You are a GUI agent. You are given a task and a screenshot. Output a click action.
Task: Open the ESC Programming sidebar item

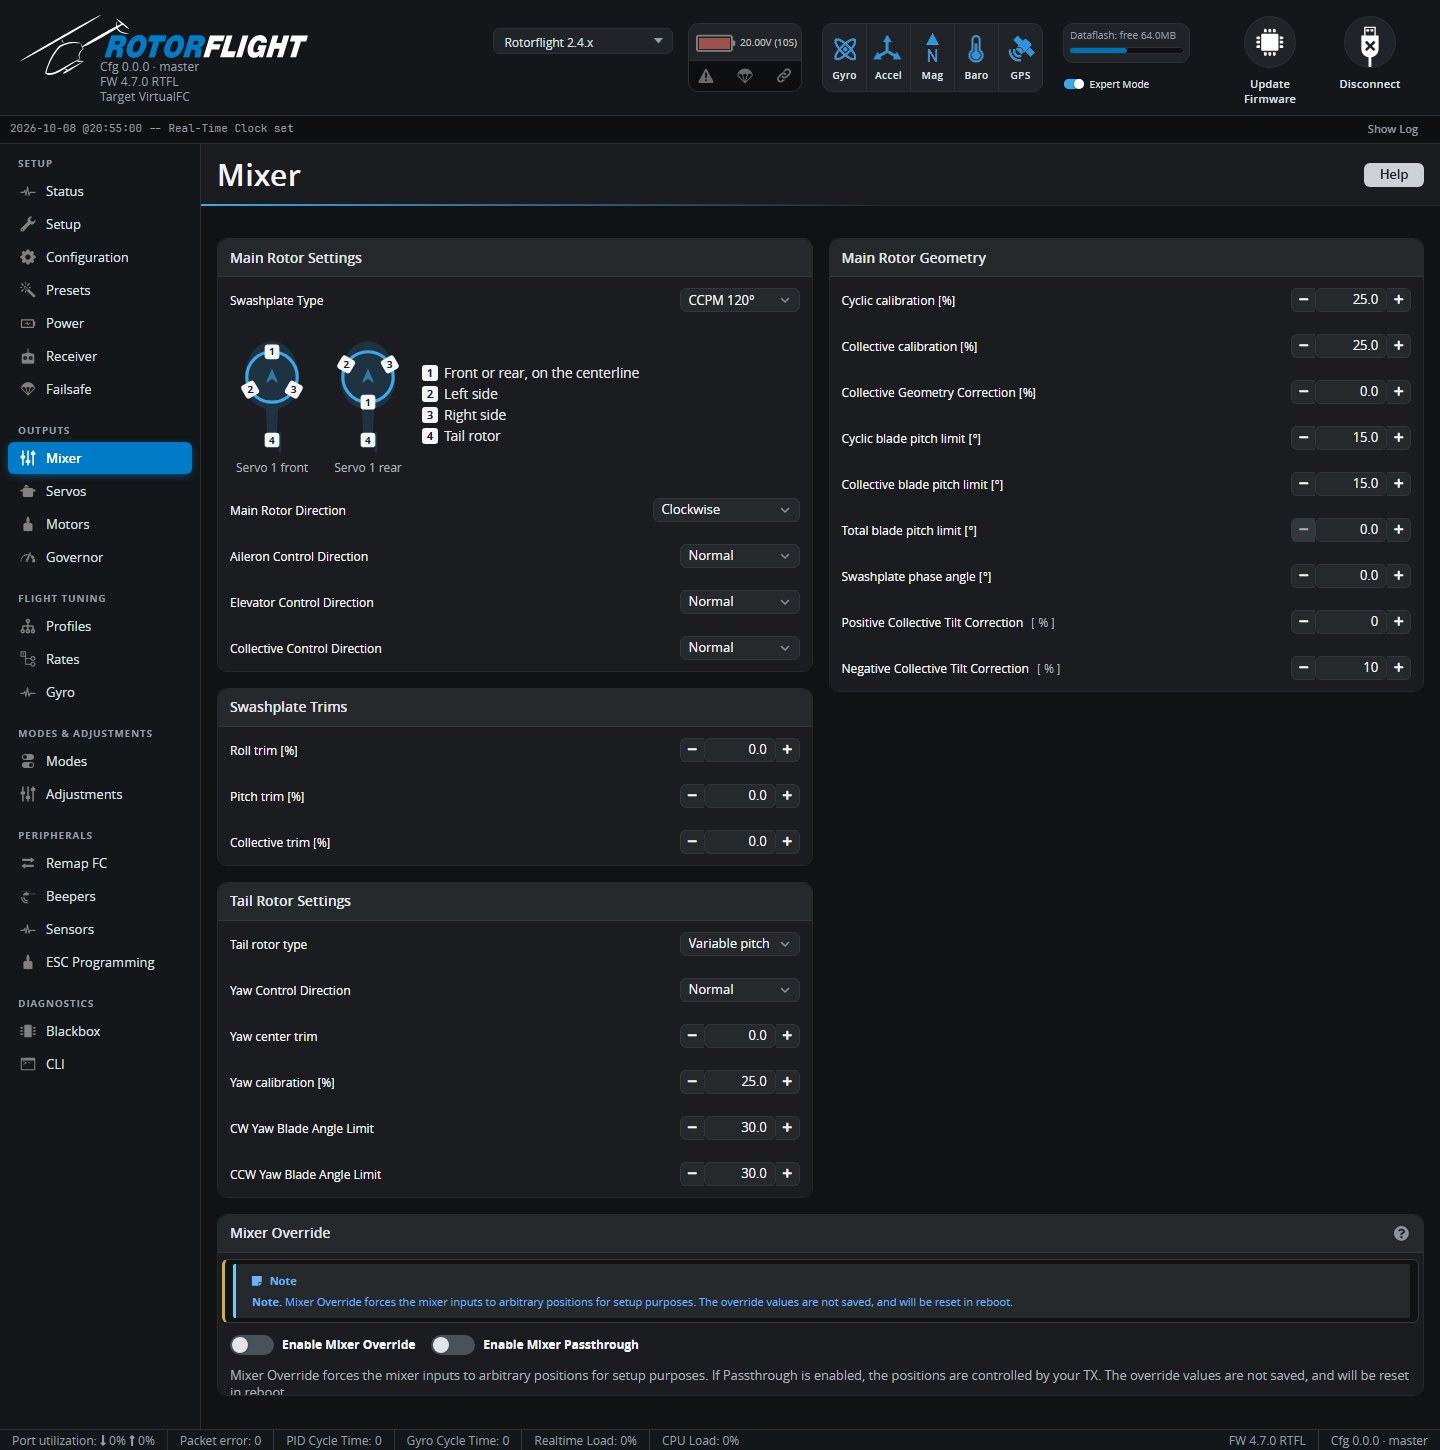100,962
